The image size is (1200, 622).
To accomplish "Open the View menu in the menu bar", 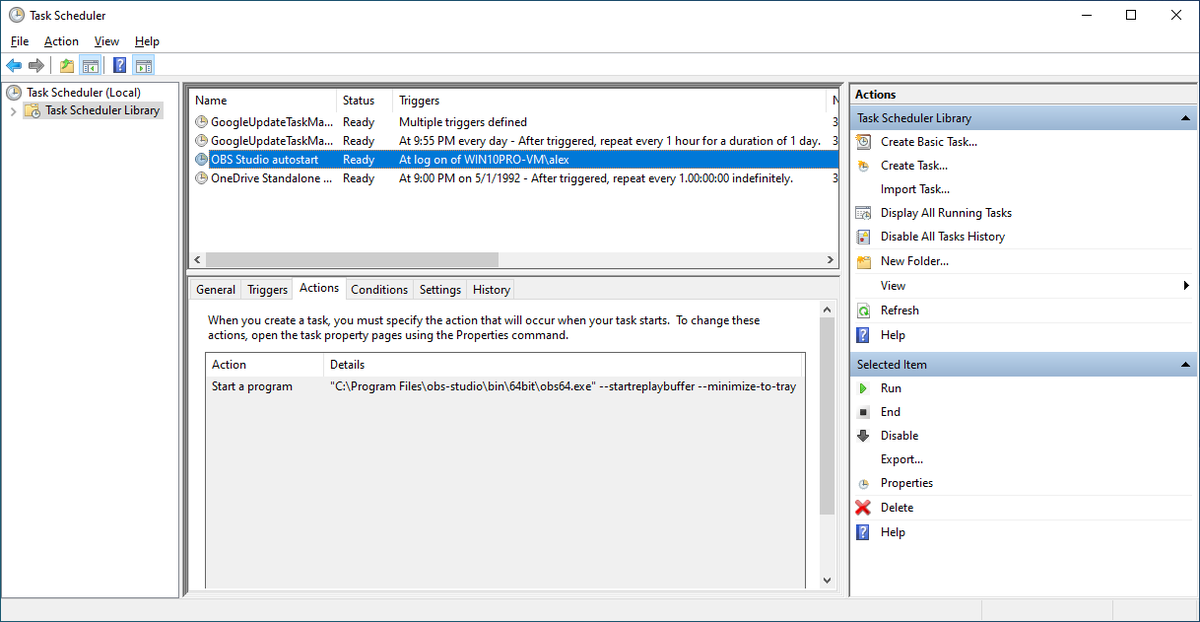I will click(x=107, y=41).
